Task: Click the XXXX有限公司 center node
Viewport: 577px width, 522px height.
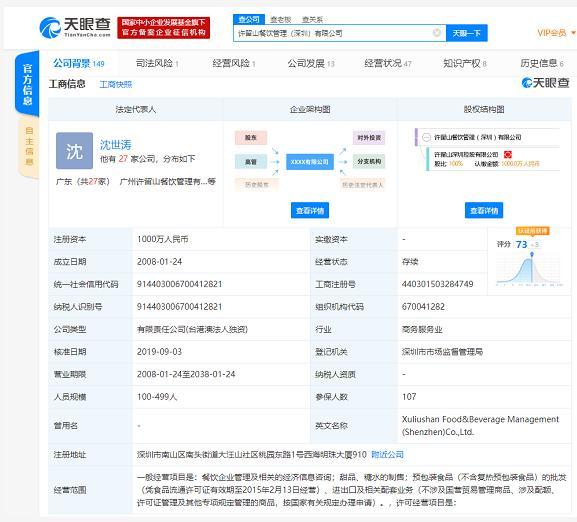Action: coord(309,162)
